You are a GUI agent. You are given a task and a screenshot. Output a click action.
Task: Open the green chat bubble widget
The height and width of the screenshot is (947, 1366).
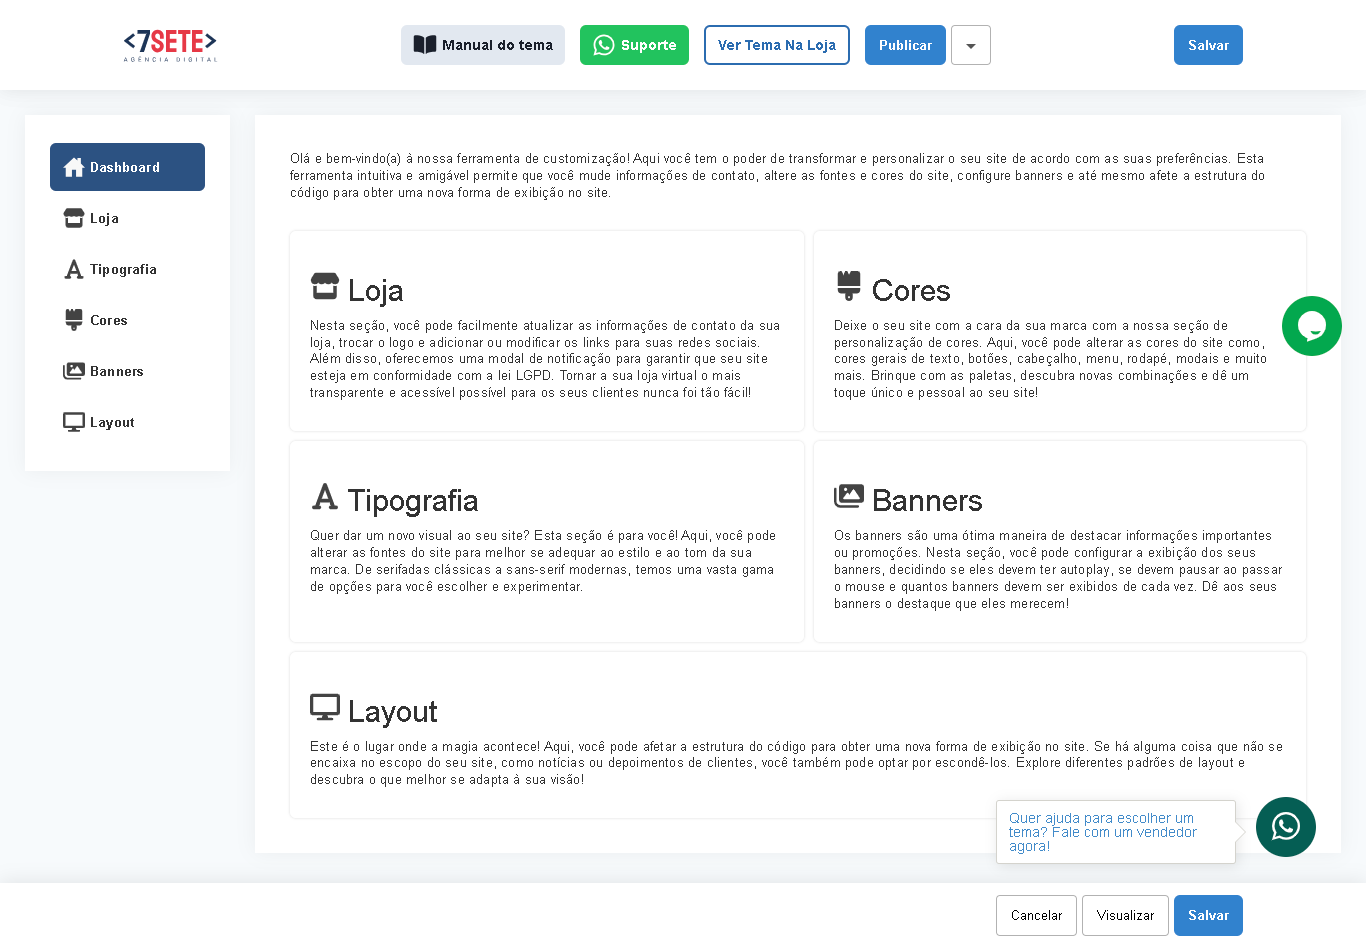1311,326
